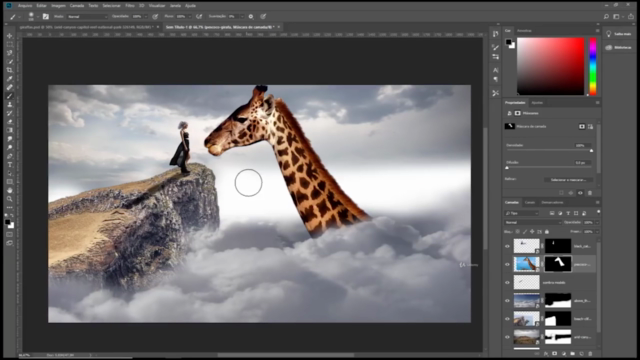Switch to the Canais tab
The height and width of the screenshot is (360, 640).
pos(530,202)
